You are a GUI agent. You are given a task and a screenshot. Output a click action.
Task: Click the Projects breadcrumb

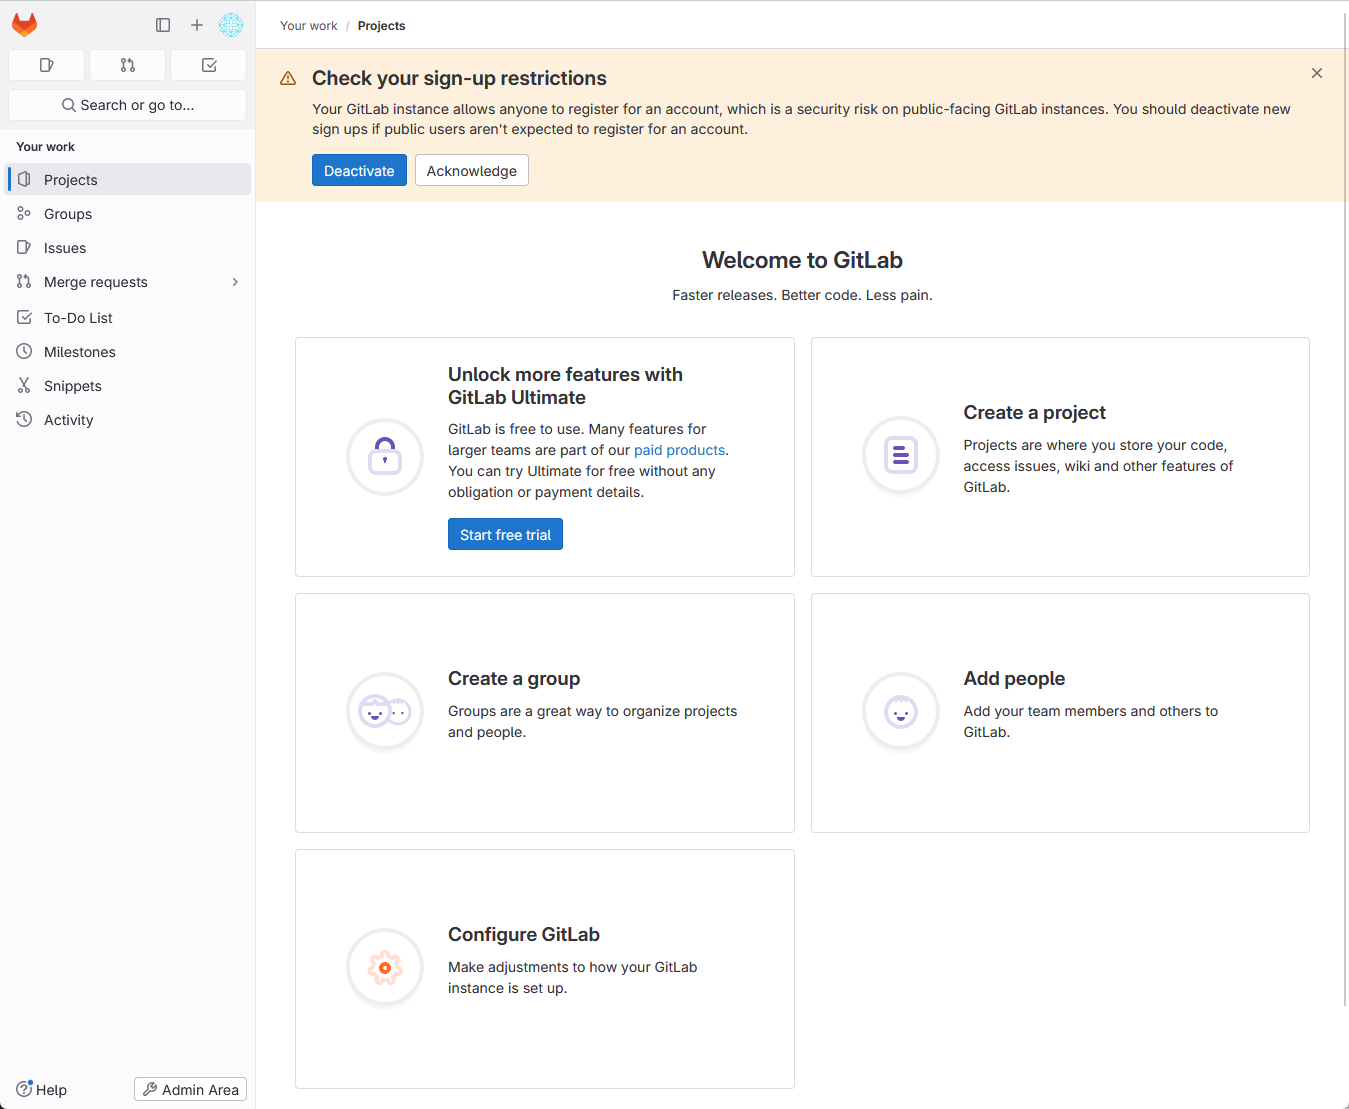382,26
